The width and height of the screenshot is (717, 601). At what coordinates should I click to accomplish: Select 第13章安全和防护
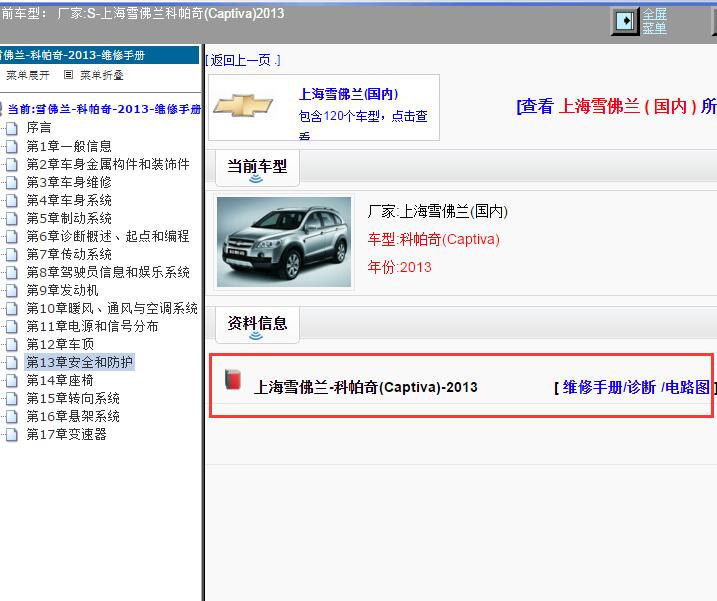click(80, 362)
